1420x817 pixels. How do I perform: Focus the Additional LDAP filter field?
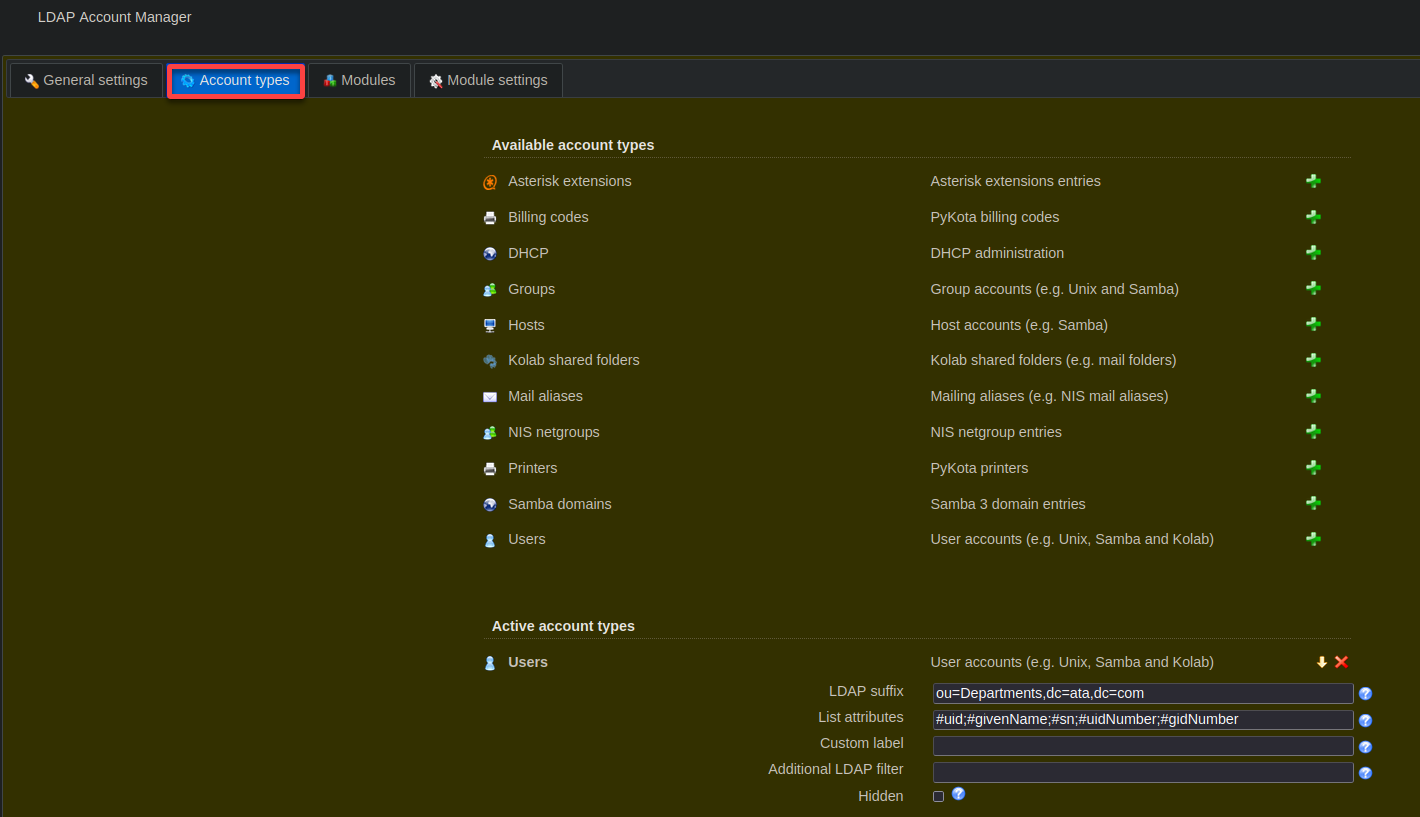tap(1143, 773)
